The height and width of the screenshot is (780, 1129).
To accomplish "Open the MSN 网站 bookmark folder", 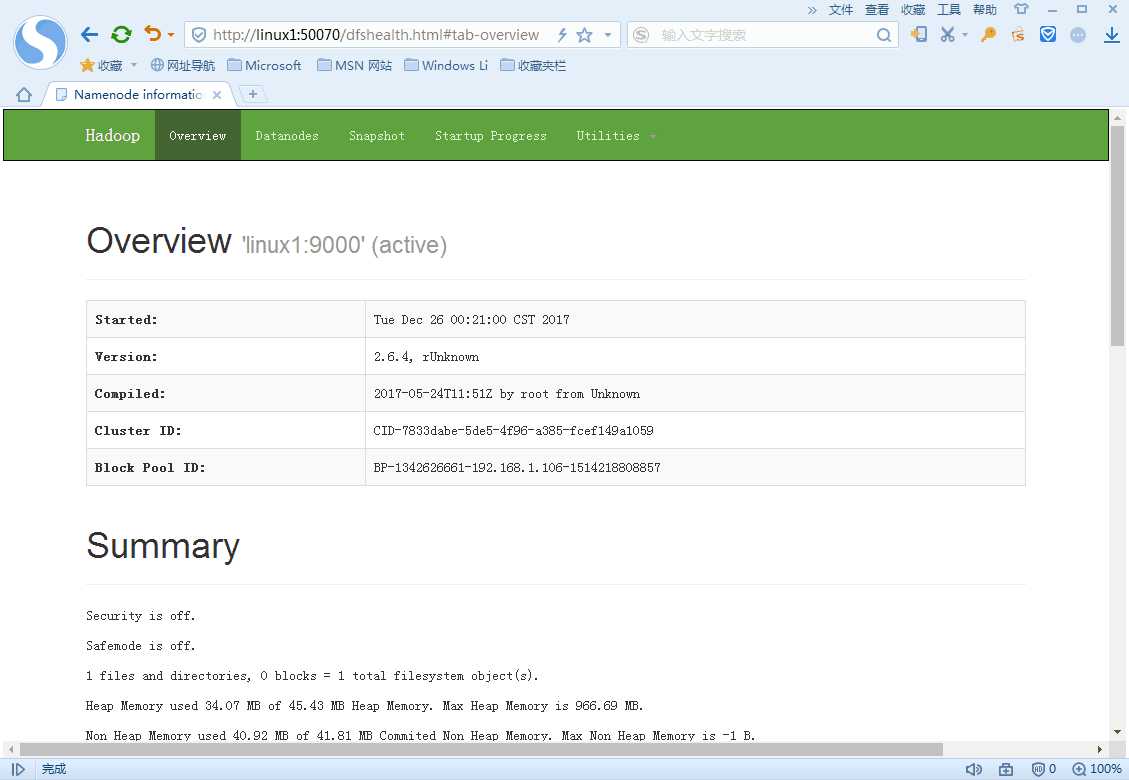I will (x=355, y=66).
